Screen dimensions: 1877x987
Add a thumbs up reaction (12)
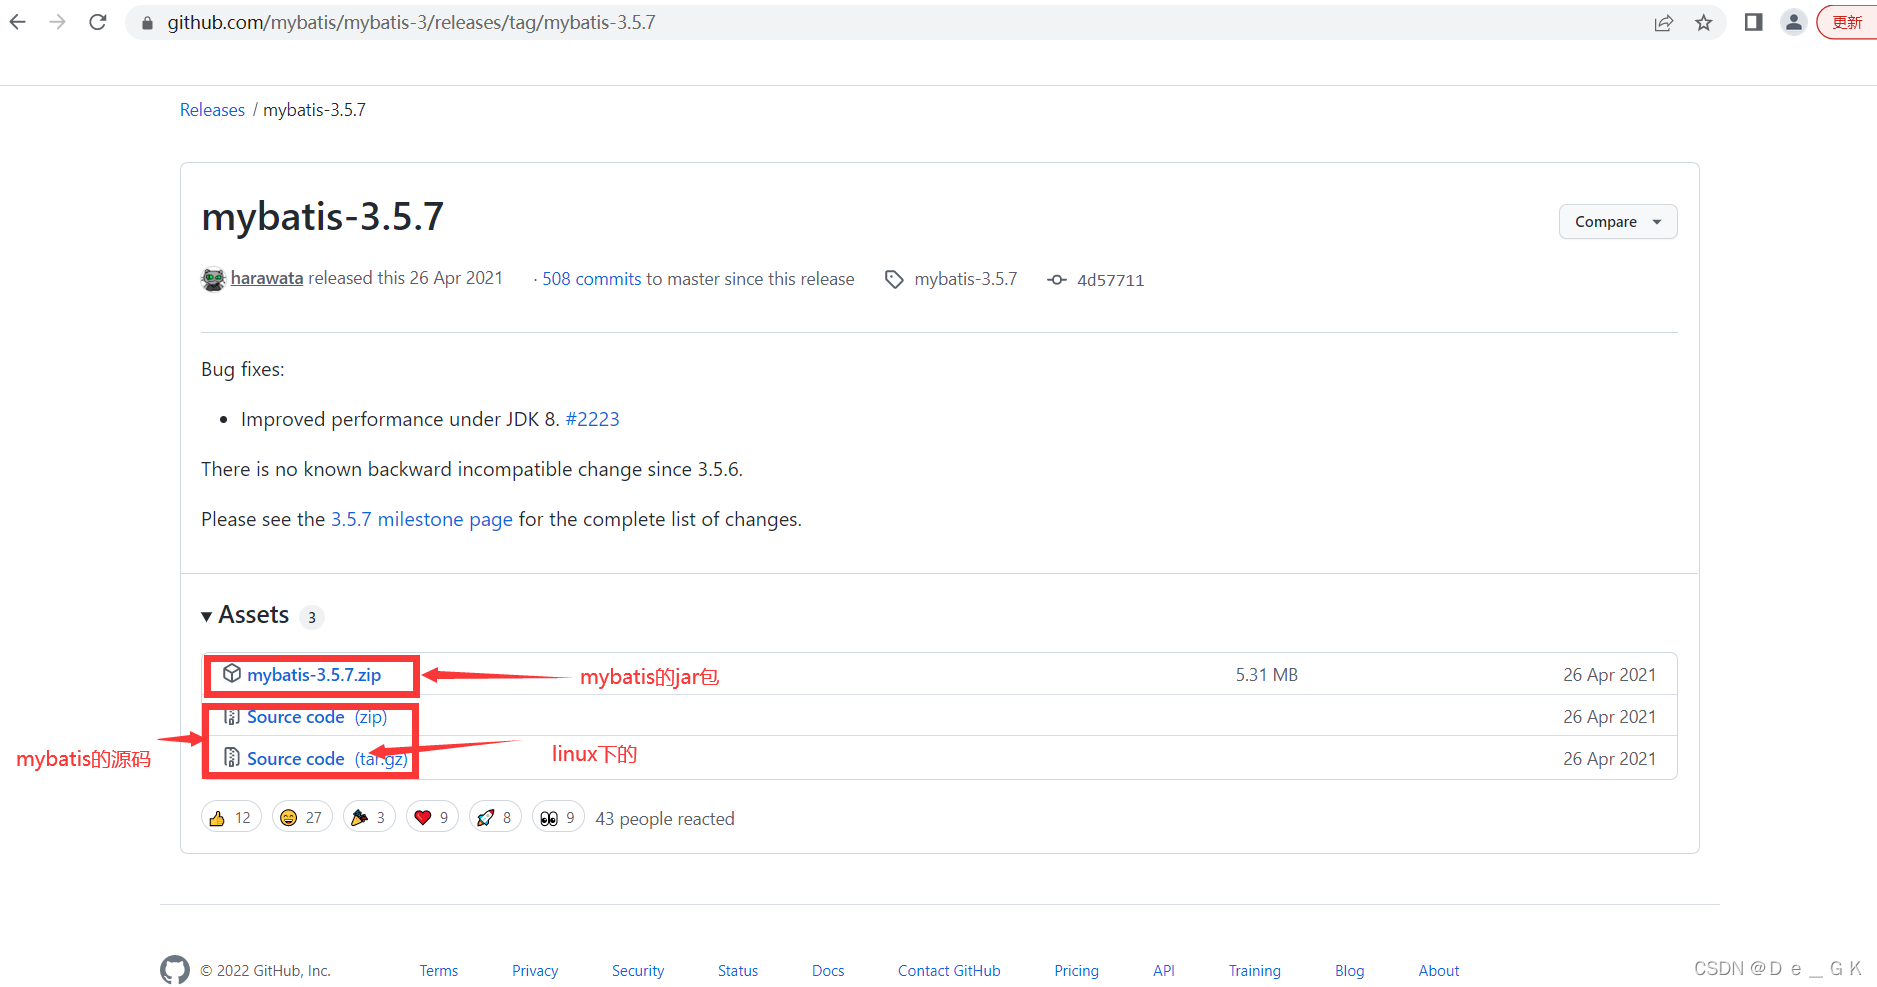[231, 817]
